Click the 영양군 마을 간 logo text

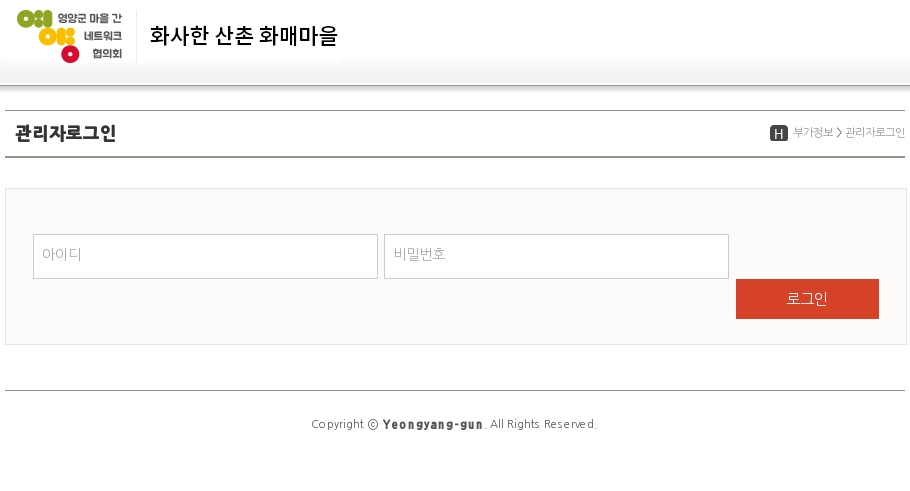pyautogui.click(x=89, y=18)
